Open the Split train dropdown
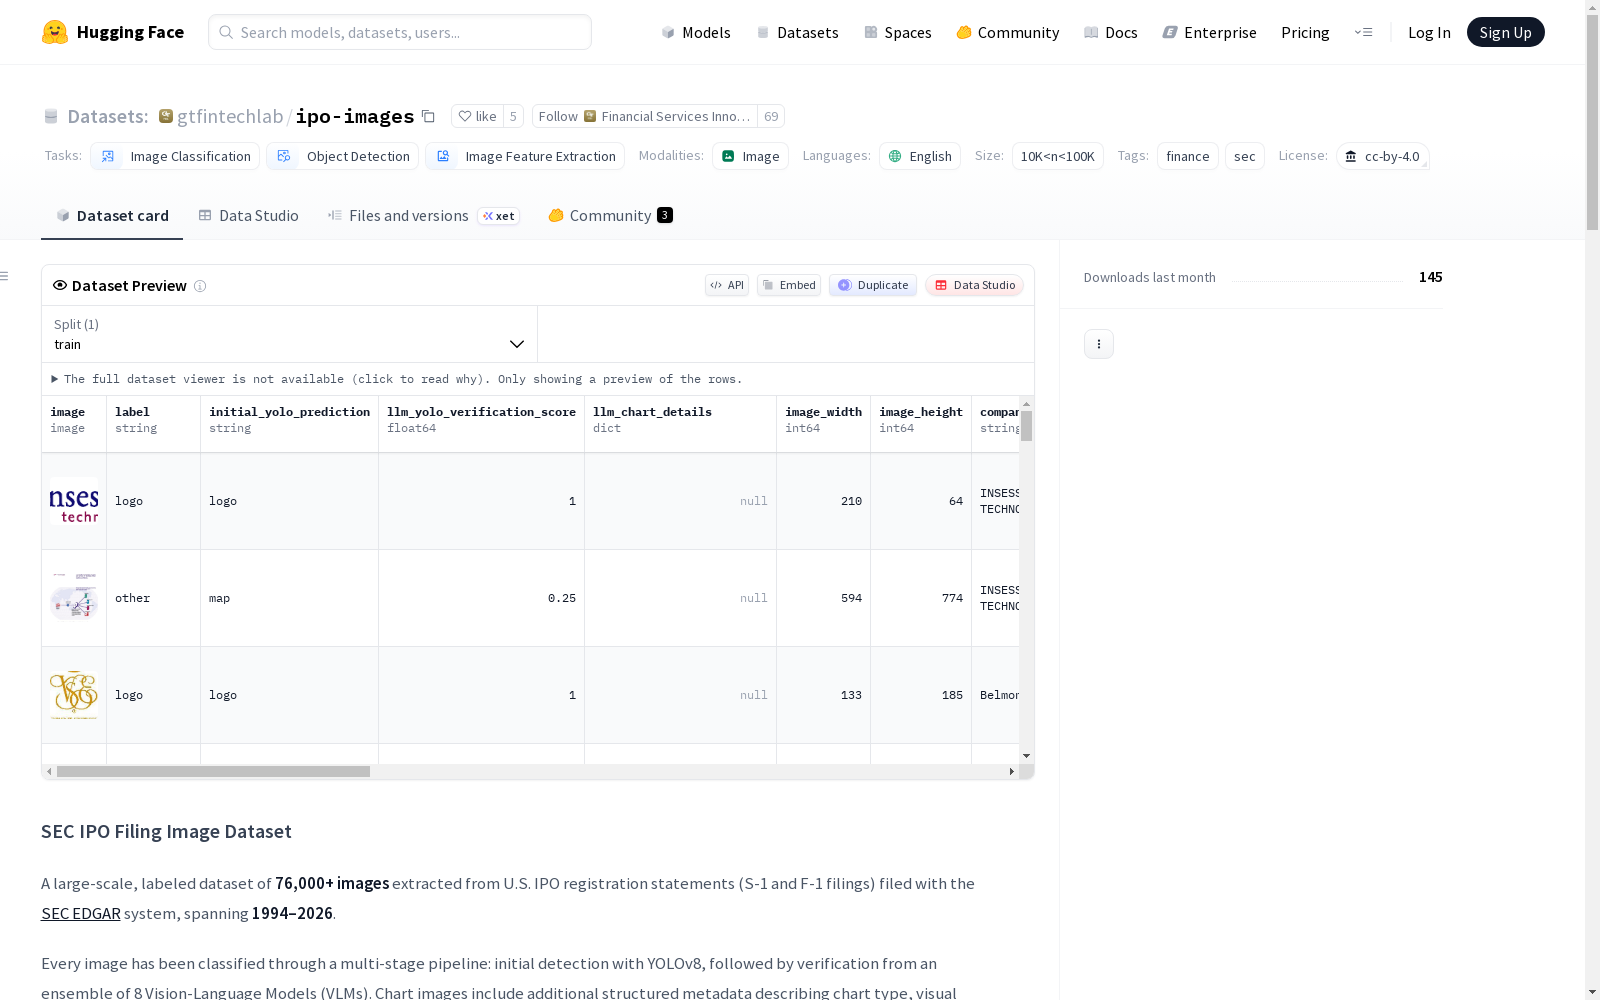 290,334
